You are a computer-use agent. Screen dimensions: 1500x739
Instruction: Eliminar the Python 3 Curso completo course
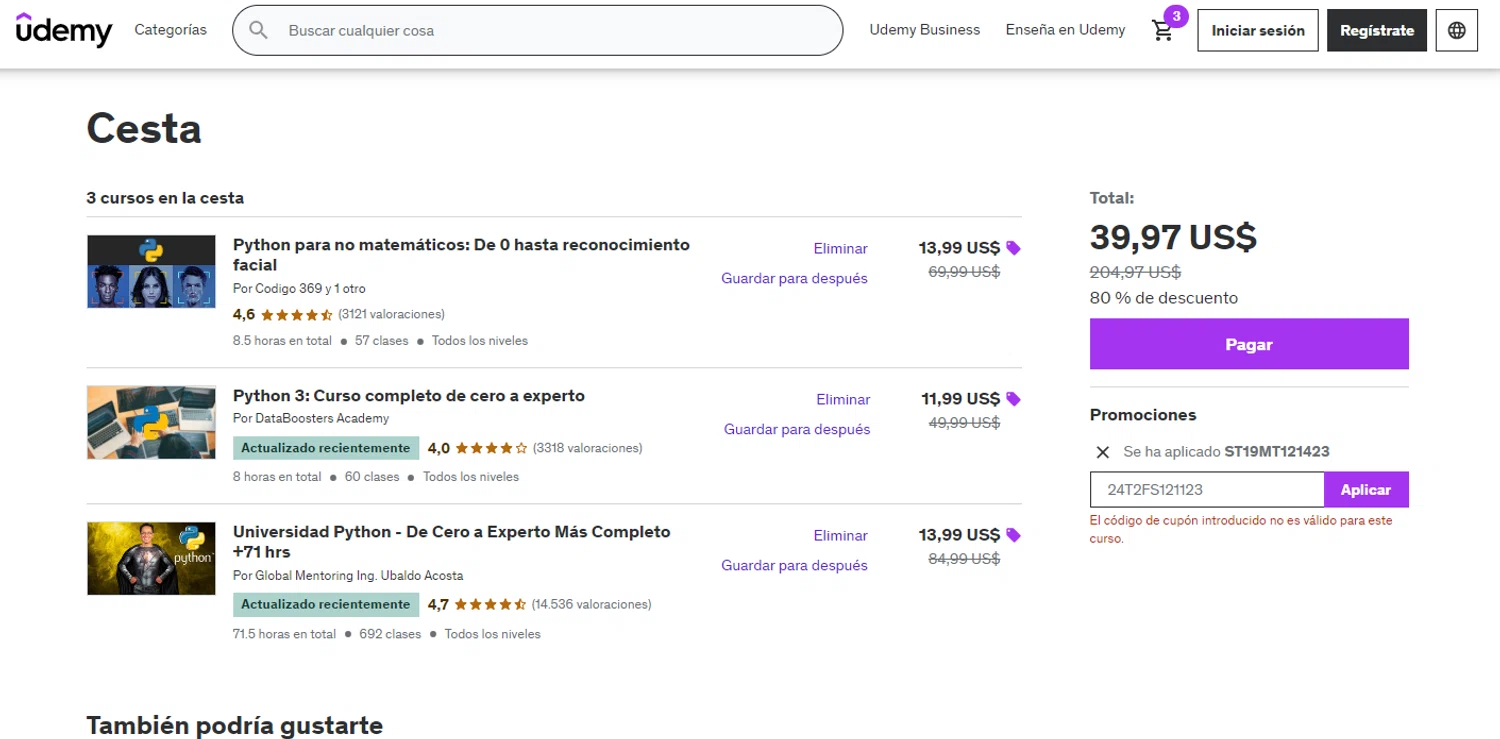[843, 399]
